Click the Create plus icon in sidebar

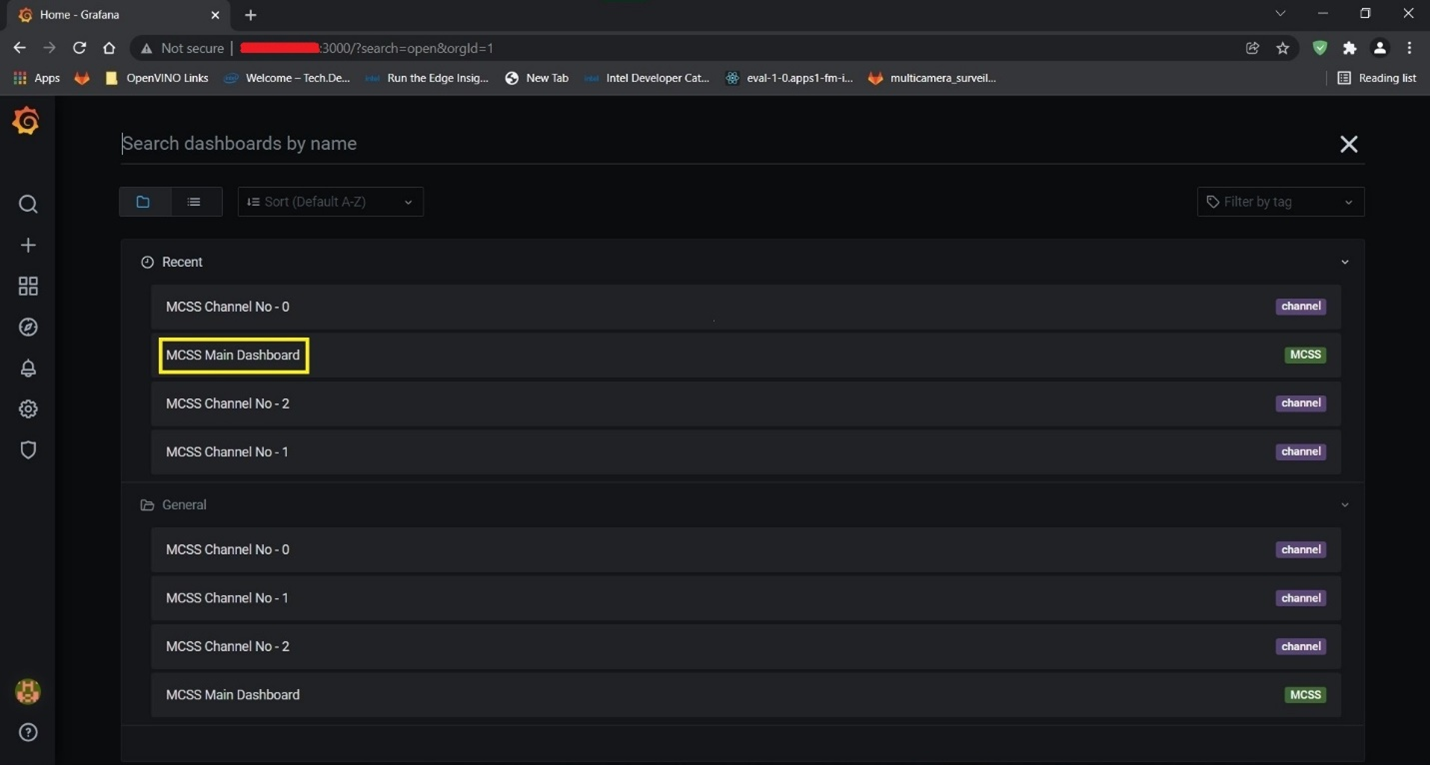click(28, 245)
